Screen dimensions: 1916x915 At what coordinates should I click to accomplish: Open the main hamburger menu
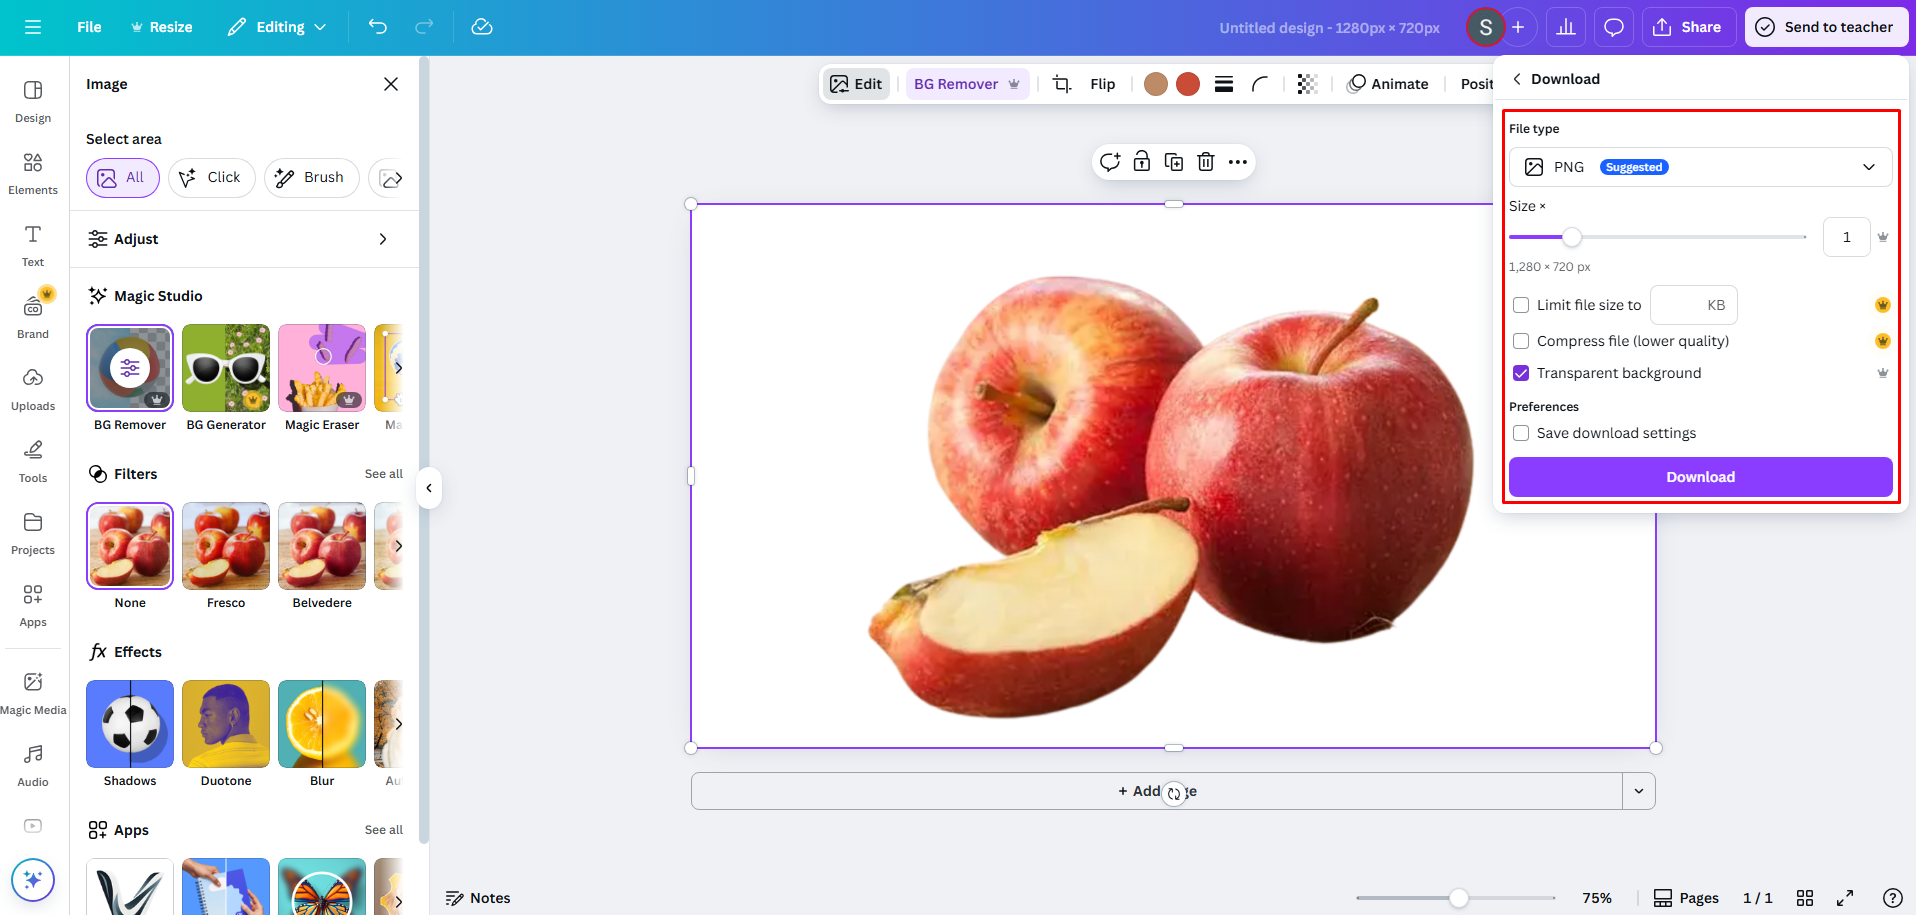pos(33,27)
